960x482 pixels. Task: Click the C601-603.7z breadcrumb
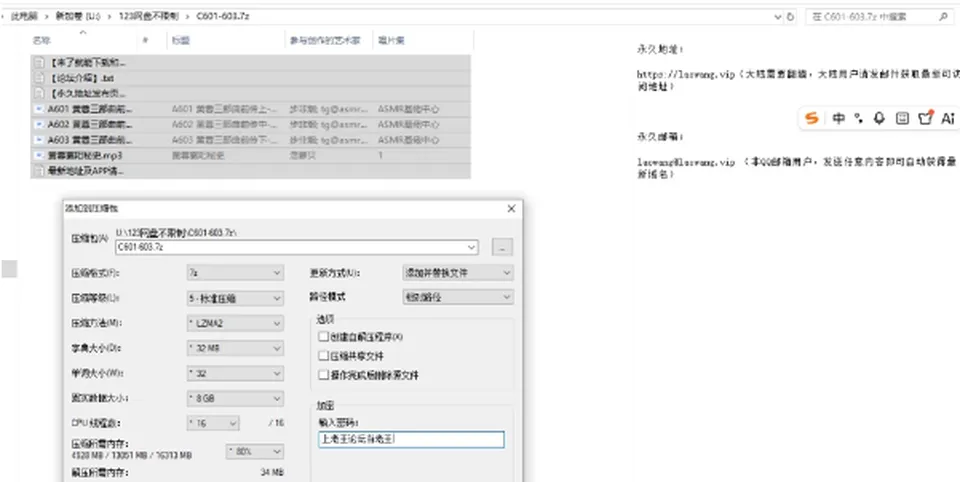point(223,17)
